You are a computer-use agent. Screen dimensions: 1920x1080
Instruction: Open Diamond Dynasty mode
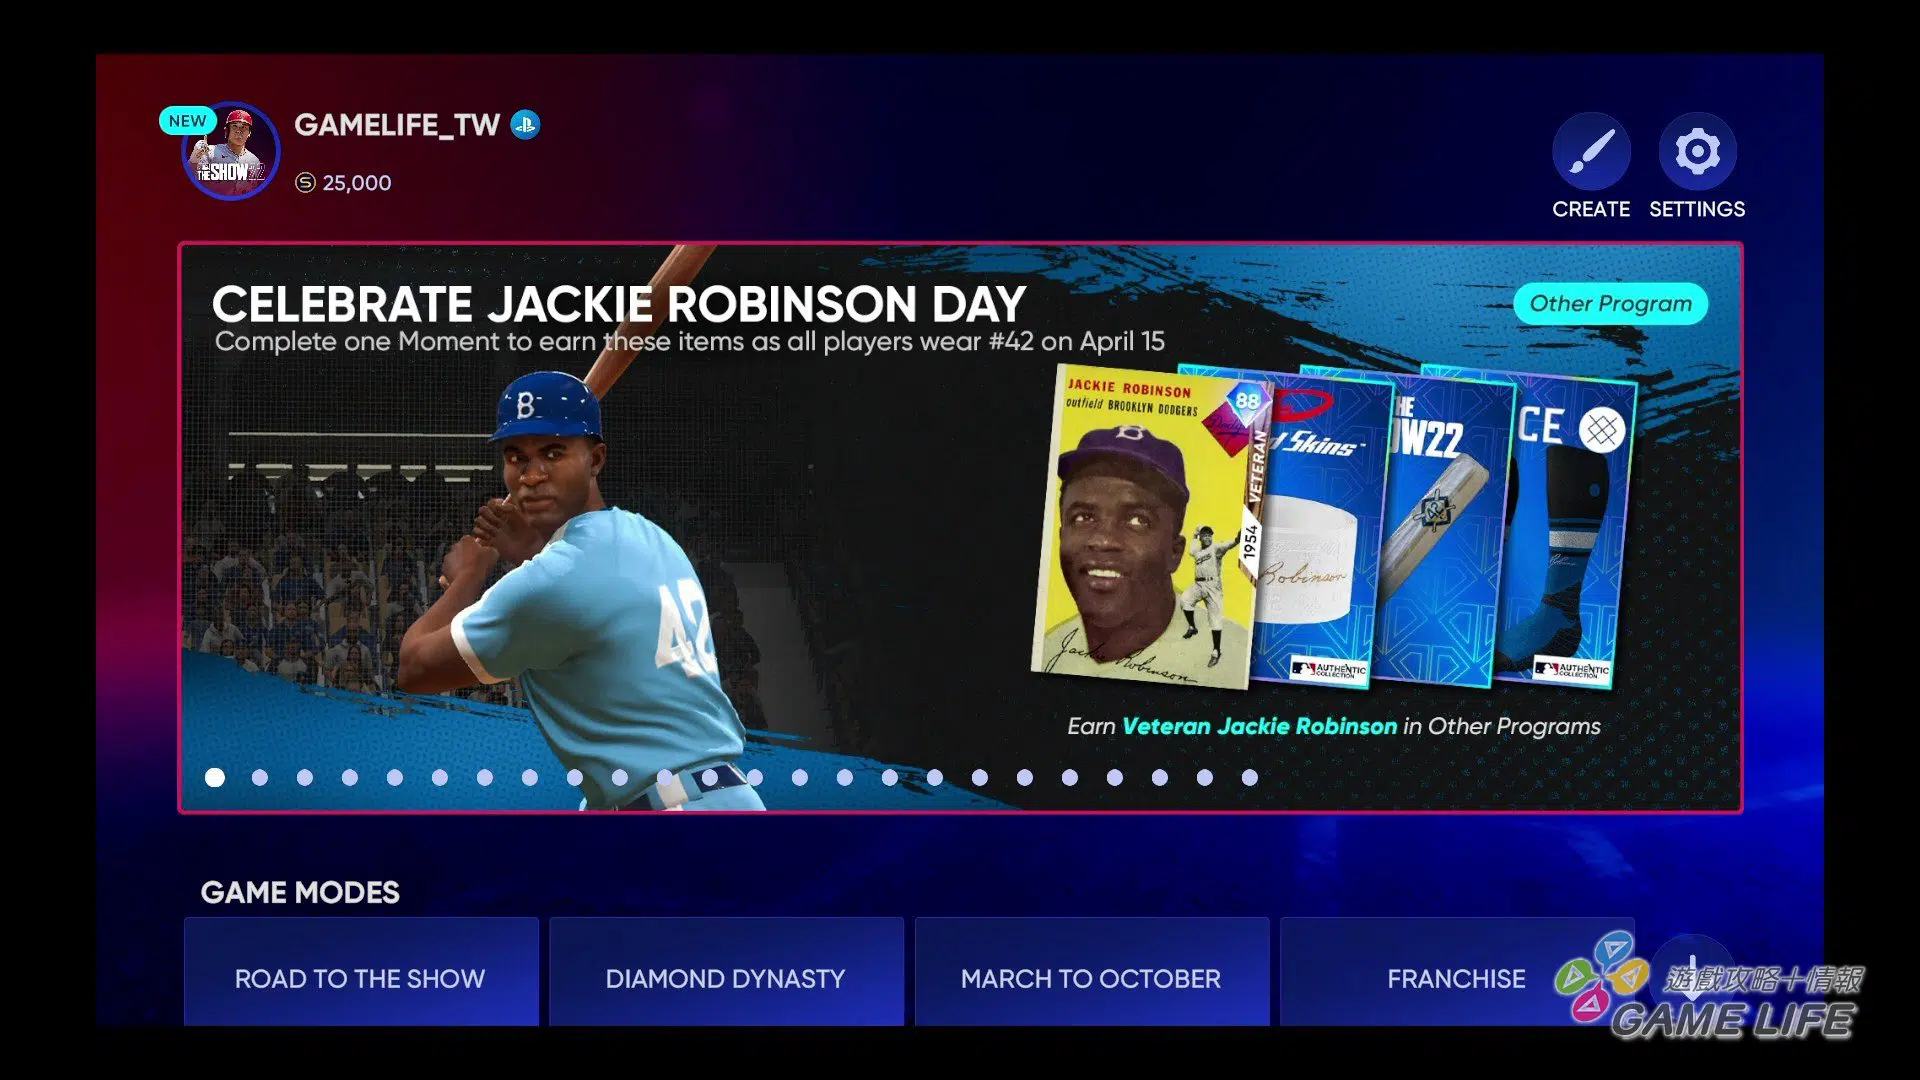coord(725,977)
